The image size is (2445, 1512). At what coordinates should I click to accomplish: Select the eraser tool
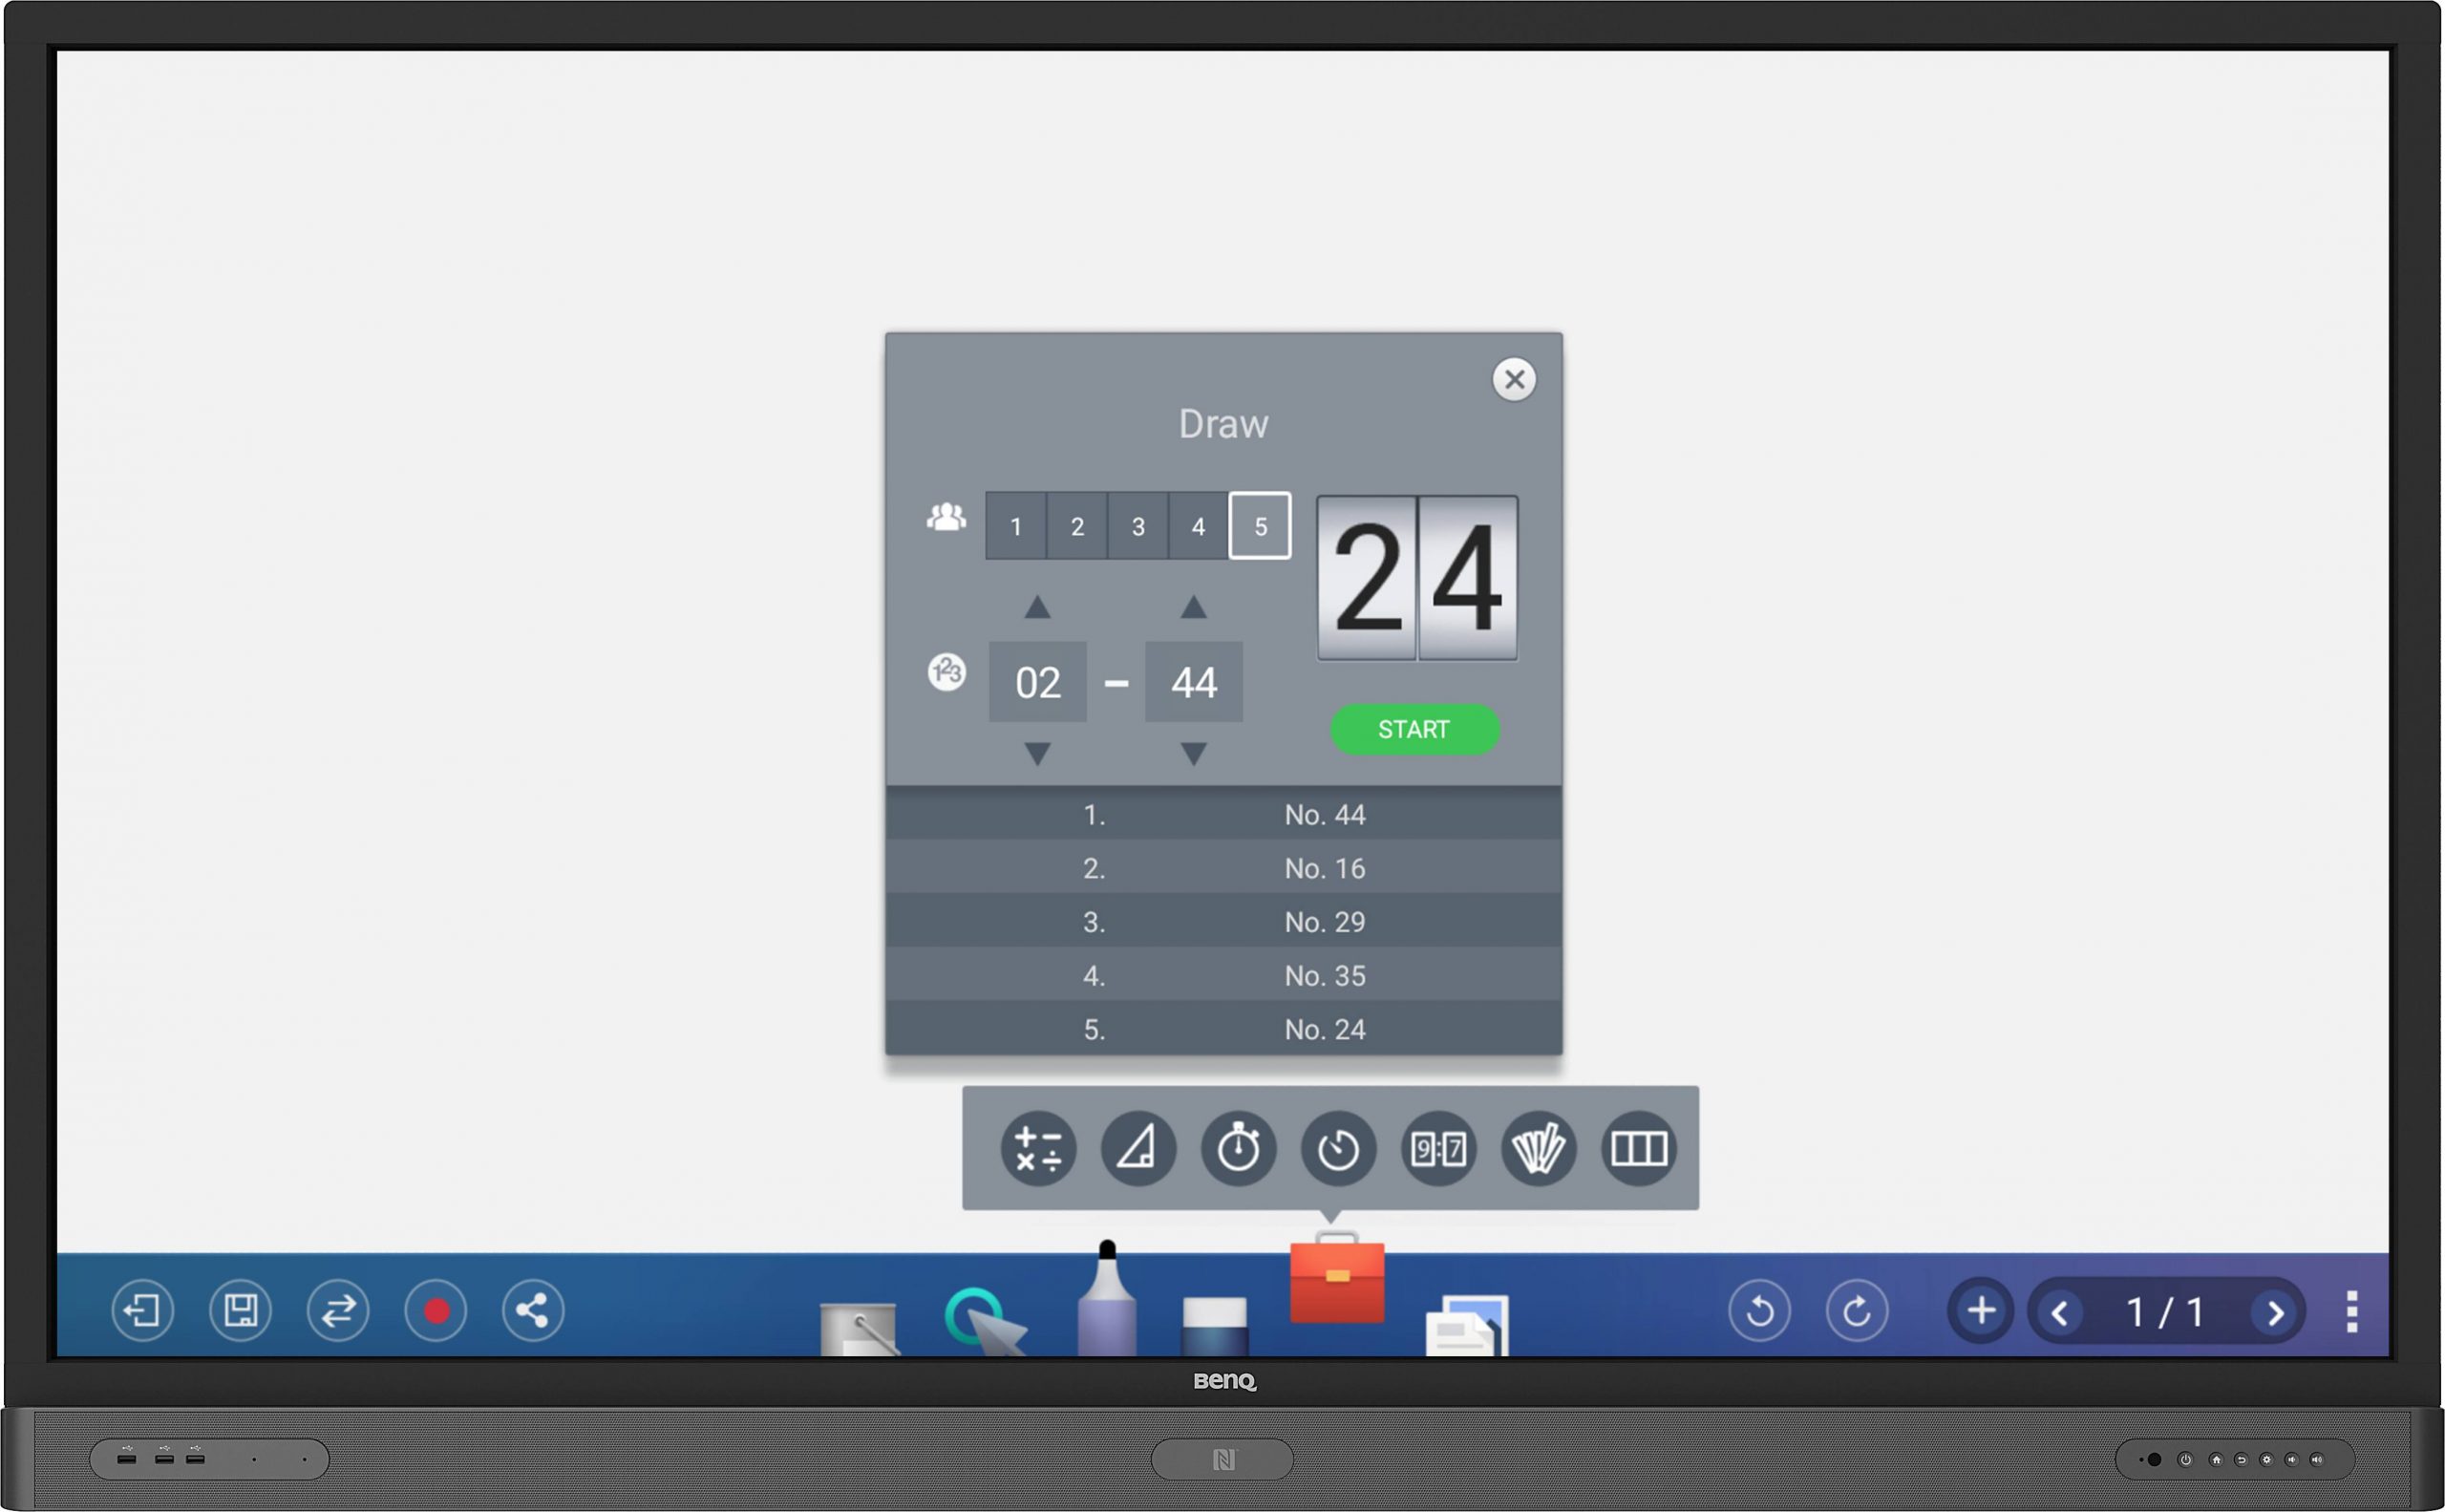coord(1214,1326)
